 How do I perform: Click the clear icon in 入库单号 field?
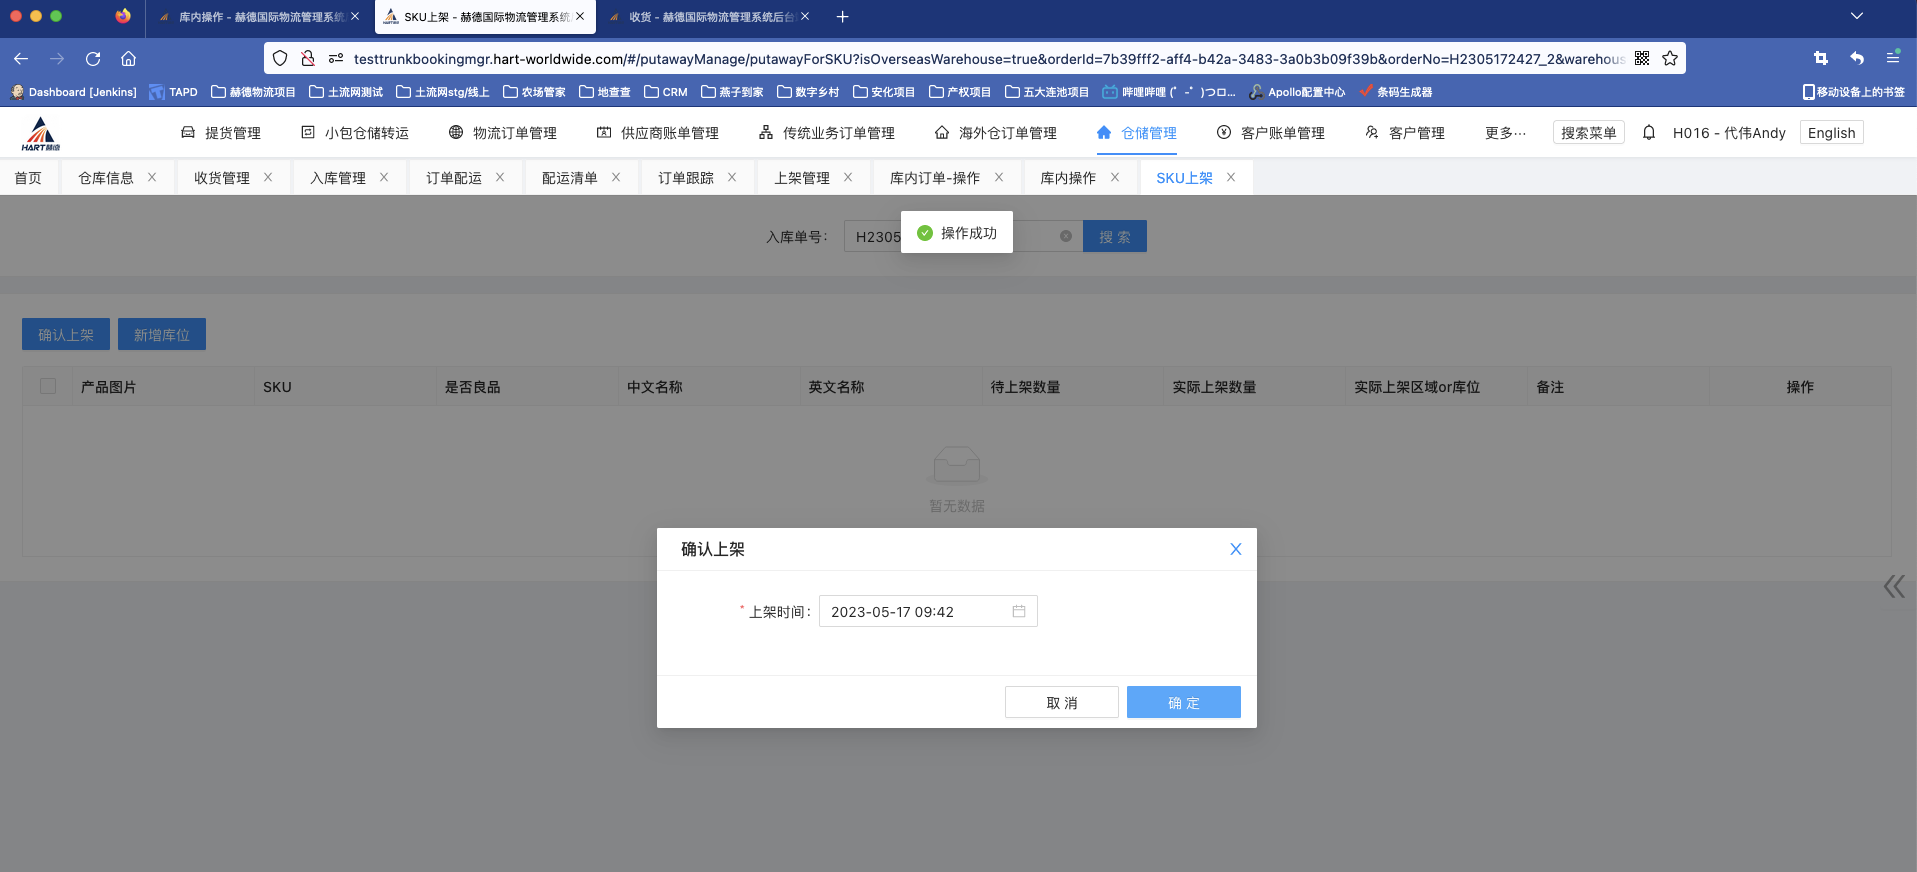click(1065, 237)
